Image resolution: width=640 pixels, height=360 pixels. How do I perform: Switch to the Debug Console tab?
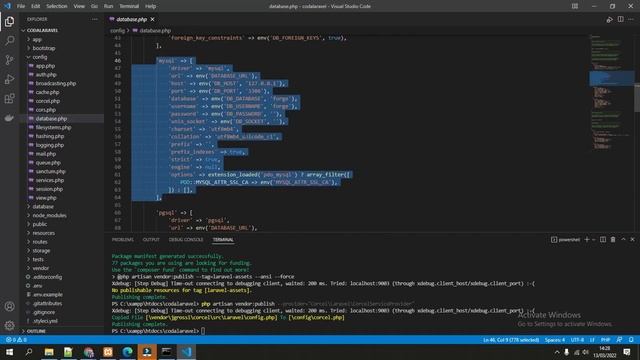tap(186, 240)
